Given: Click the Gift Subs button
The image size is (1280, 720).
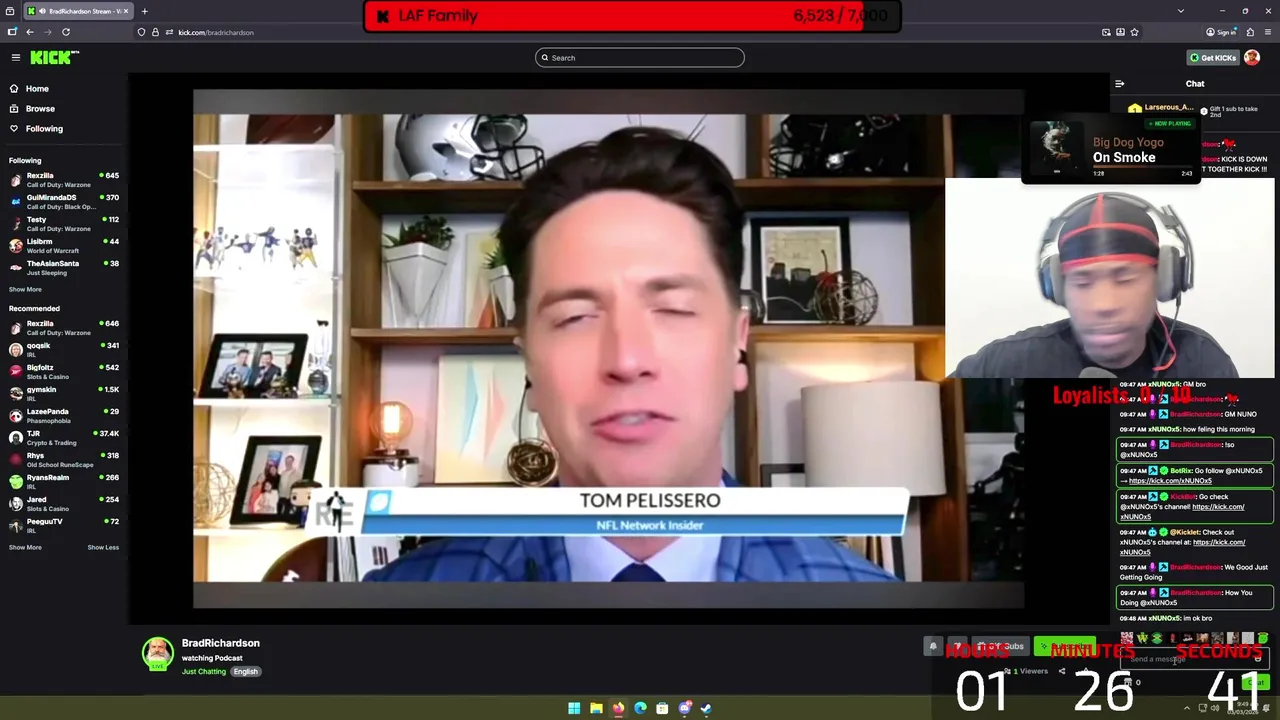Looking at the screenshot, I should click(1002, 647).
